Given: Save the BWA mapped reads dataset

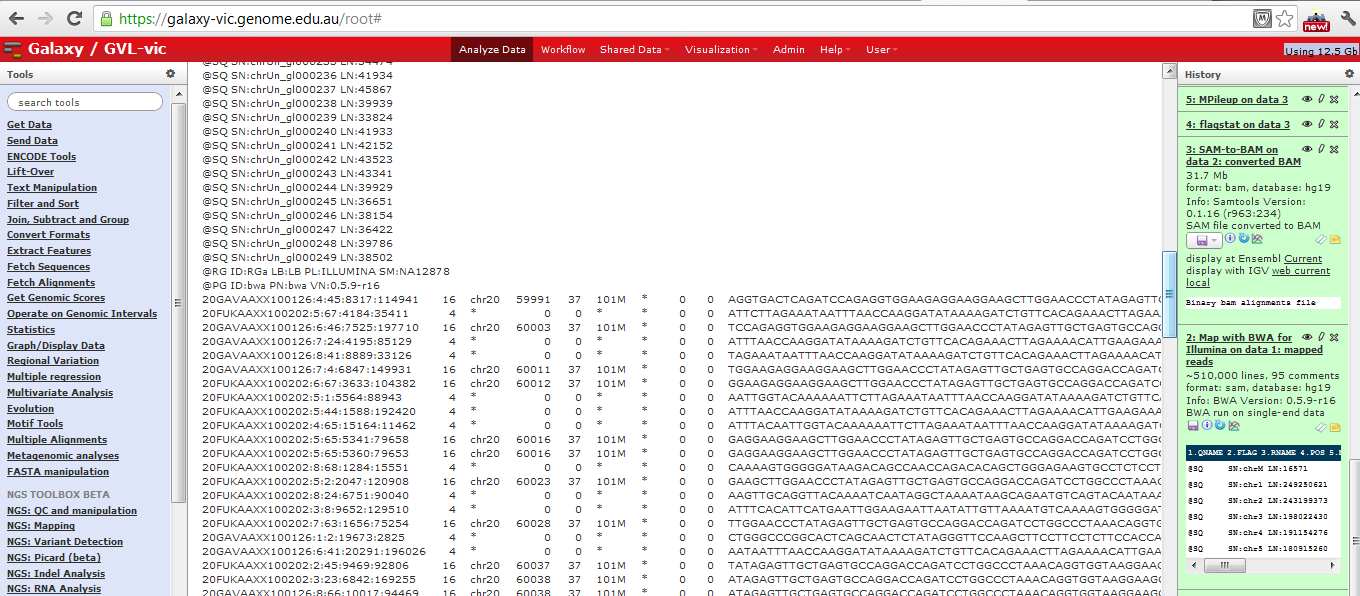Looking at the screenshot, I should click(1193, 425).
